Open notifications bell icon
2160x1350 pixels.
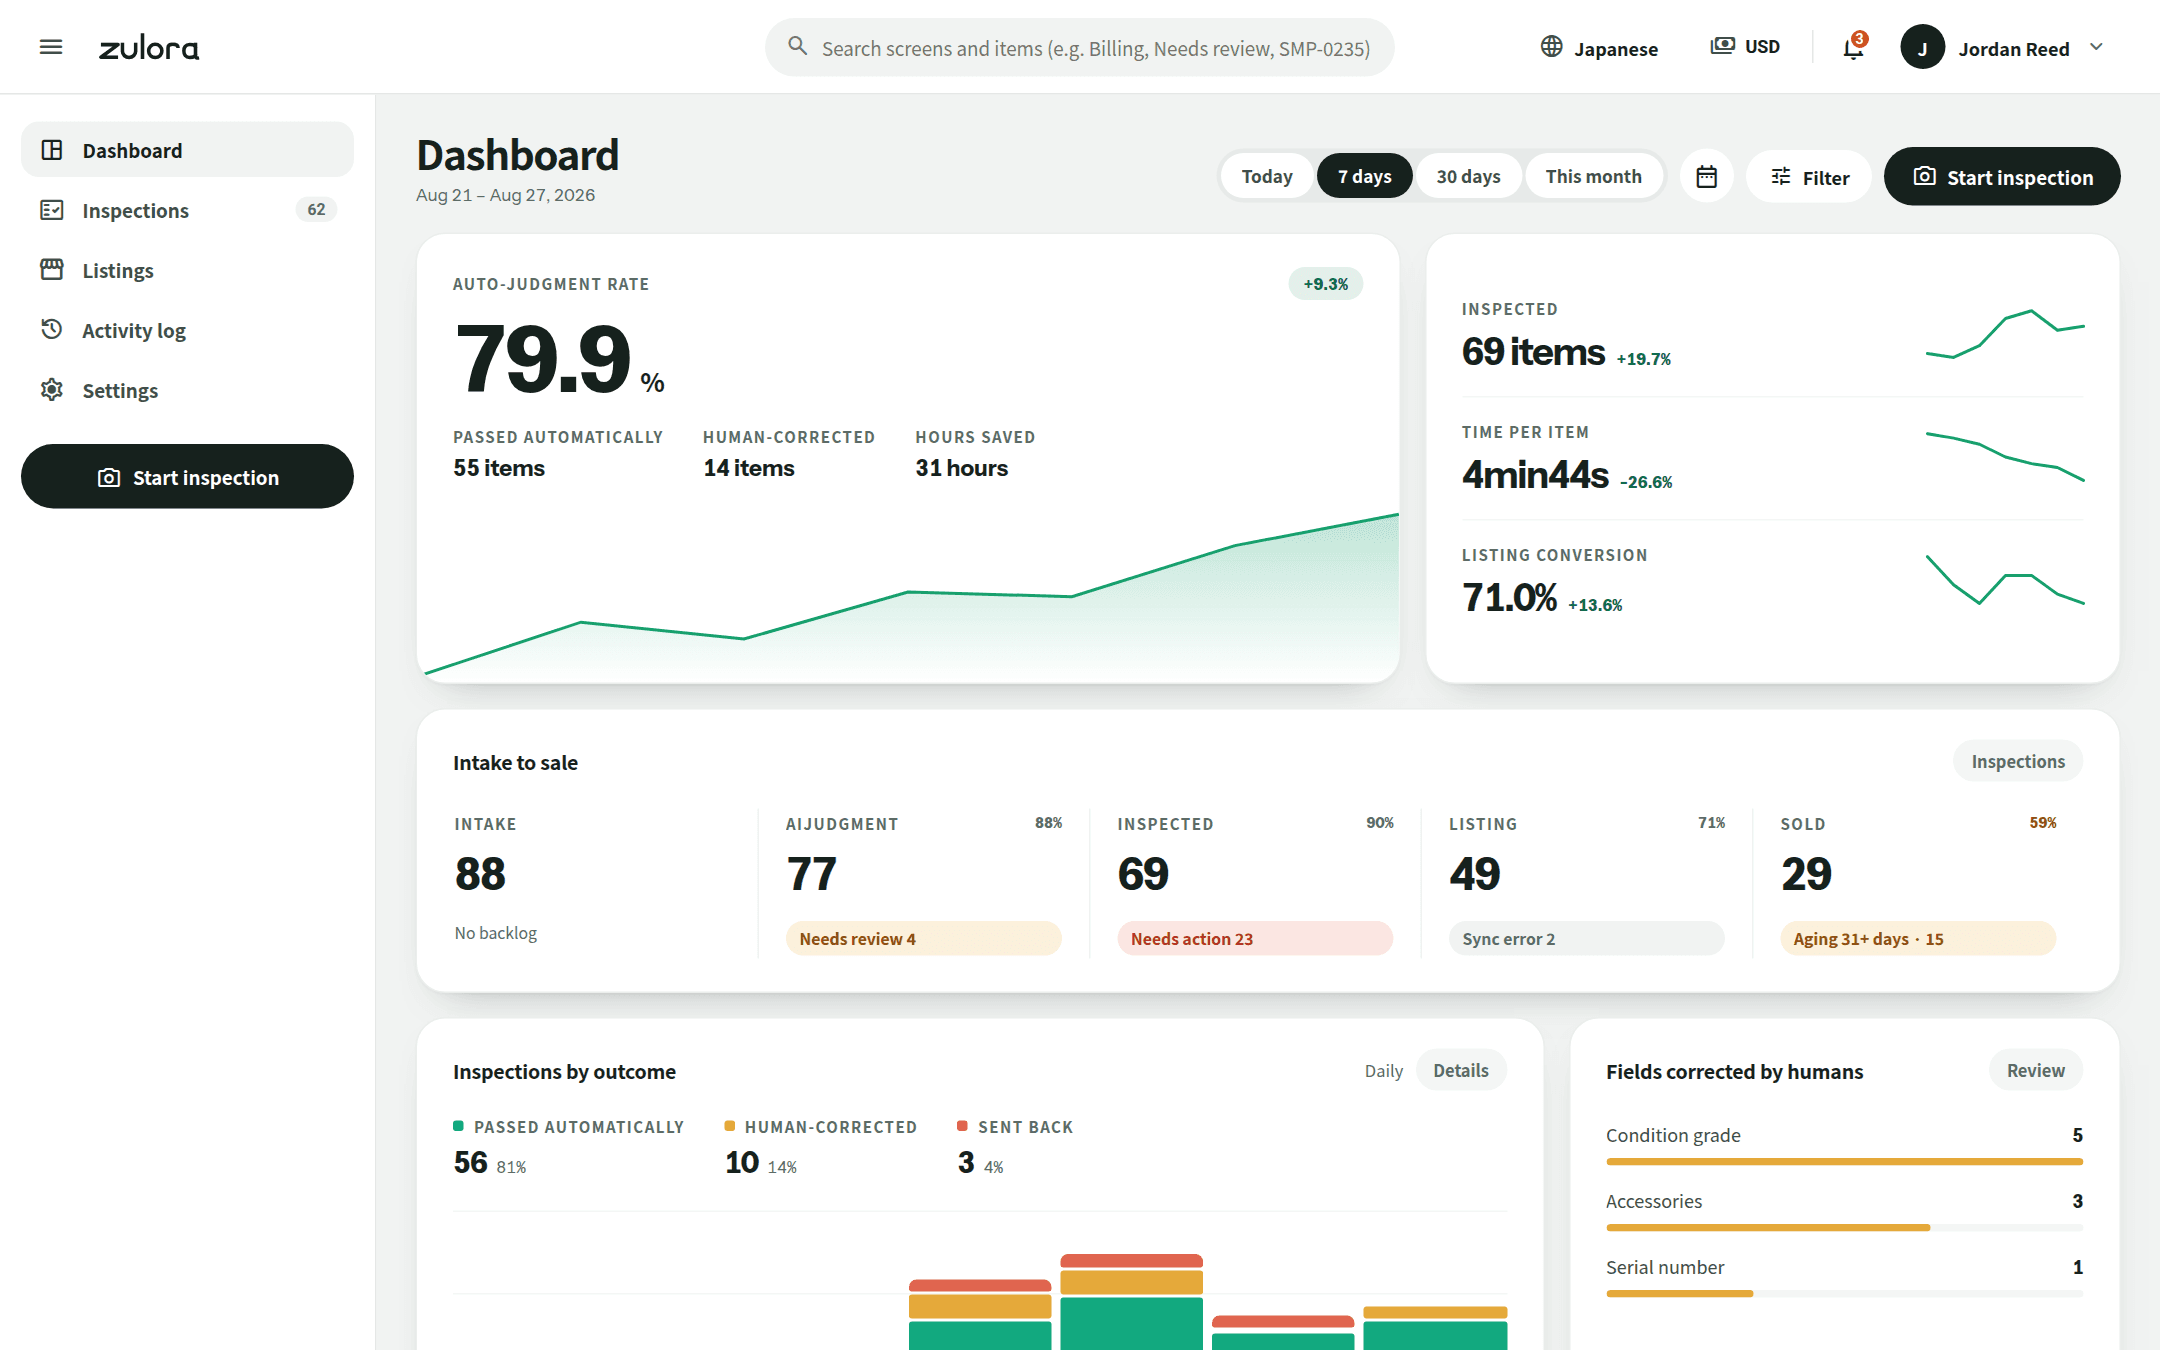(1853, 47)
